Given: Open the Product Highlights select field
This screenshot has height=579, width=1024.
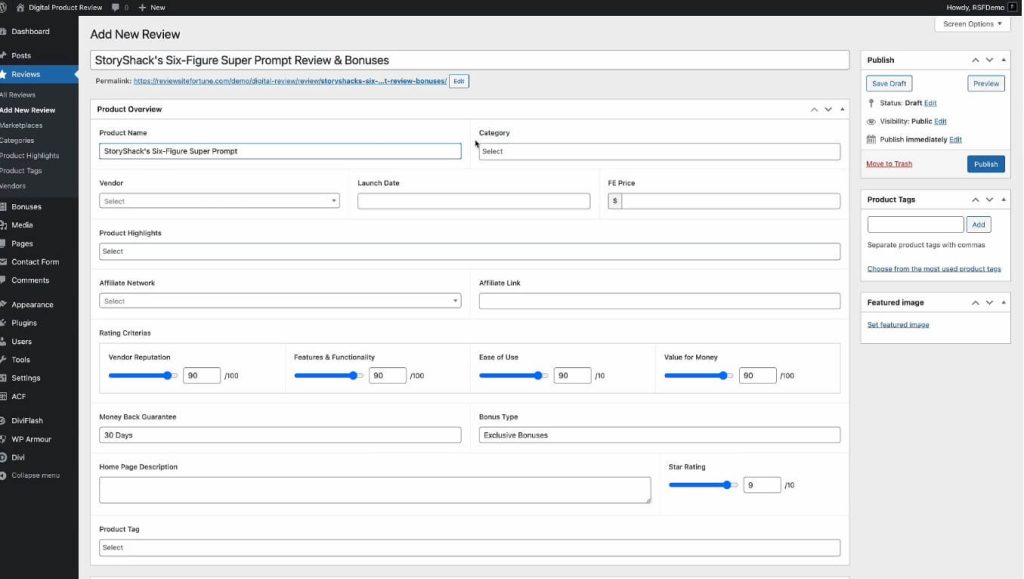Looking at the screenshot, I should coord(470,251).
